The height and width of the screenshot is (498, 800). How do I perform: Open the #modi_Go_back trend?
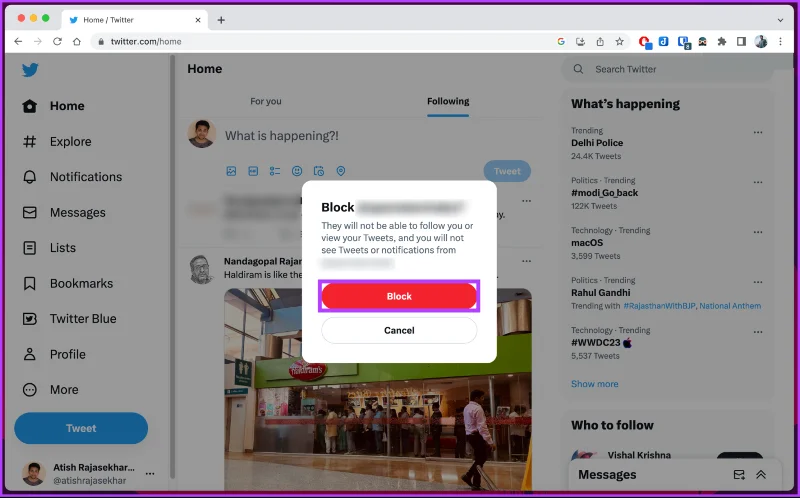605,193
